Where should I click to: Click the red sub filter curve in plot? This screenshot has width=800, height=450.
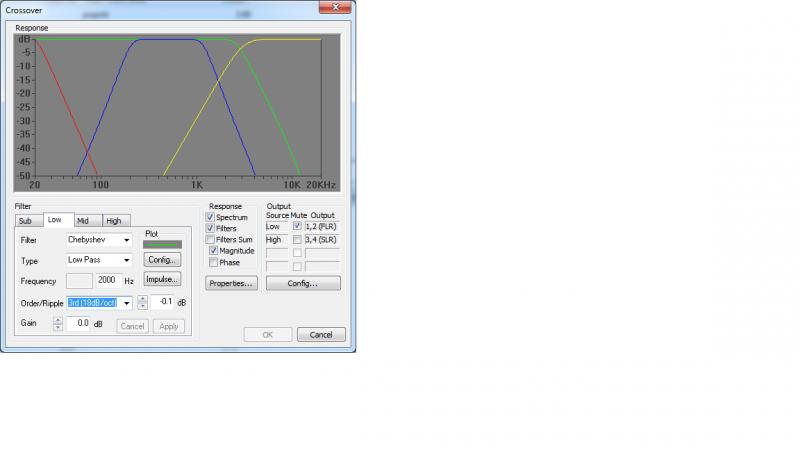click(66, 107)
